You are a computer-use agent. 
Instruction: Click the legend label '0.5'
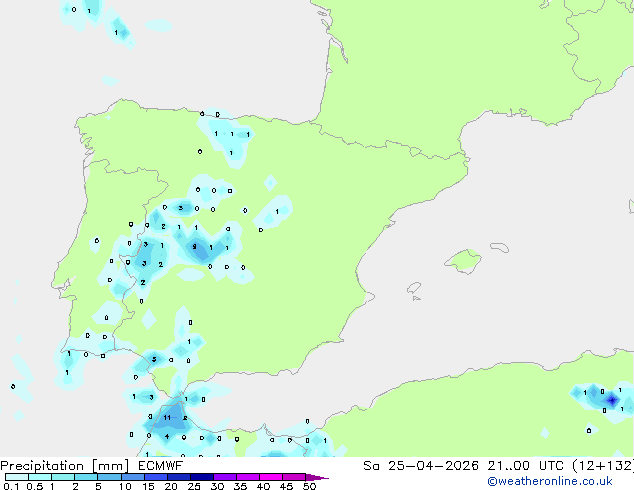34,486
